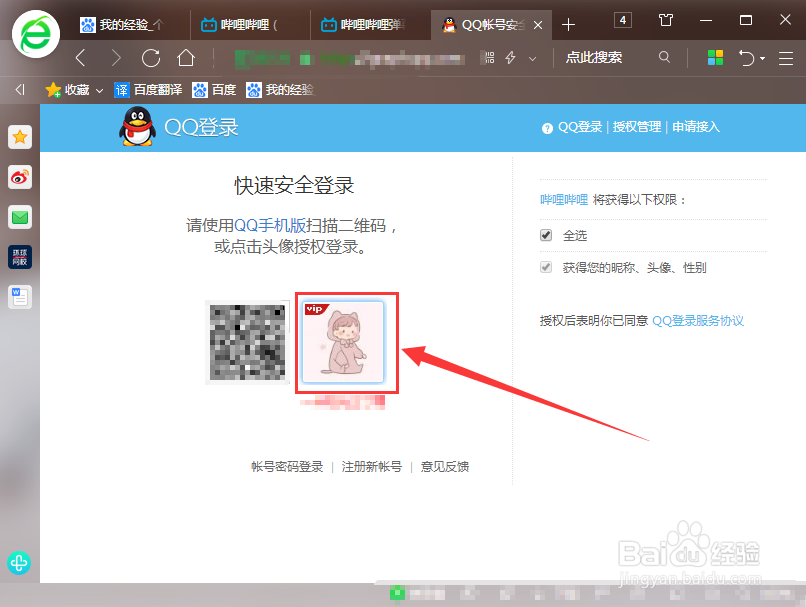
Task: Open the QQ登录服务协议 link
Action: [x=698, y=321]
